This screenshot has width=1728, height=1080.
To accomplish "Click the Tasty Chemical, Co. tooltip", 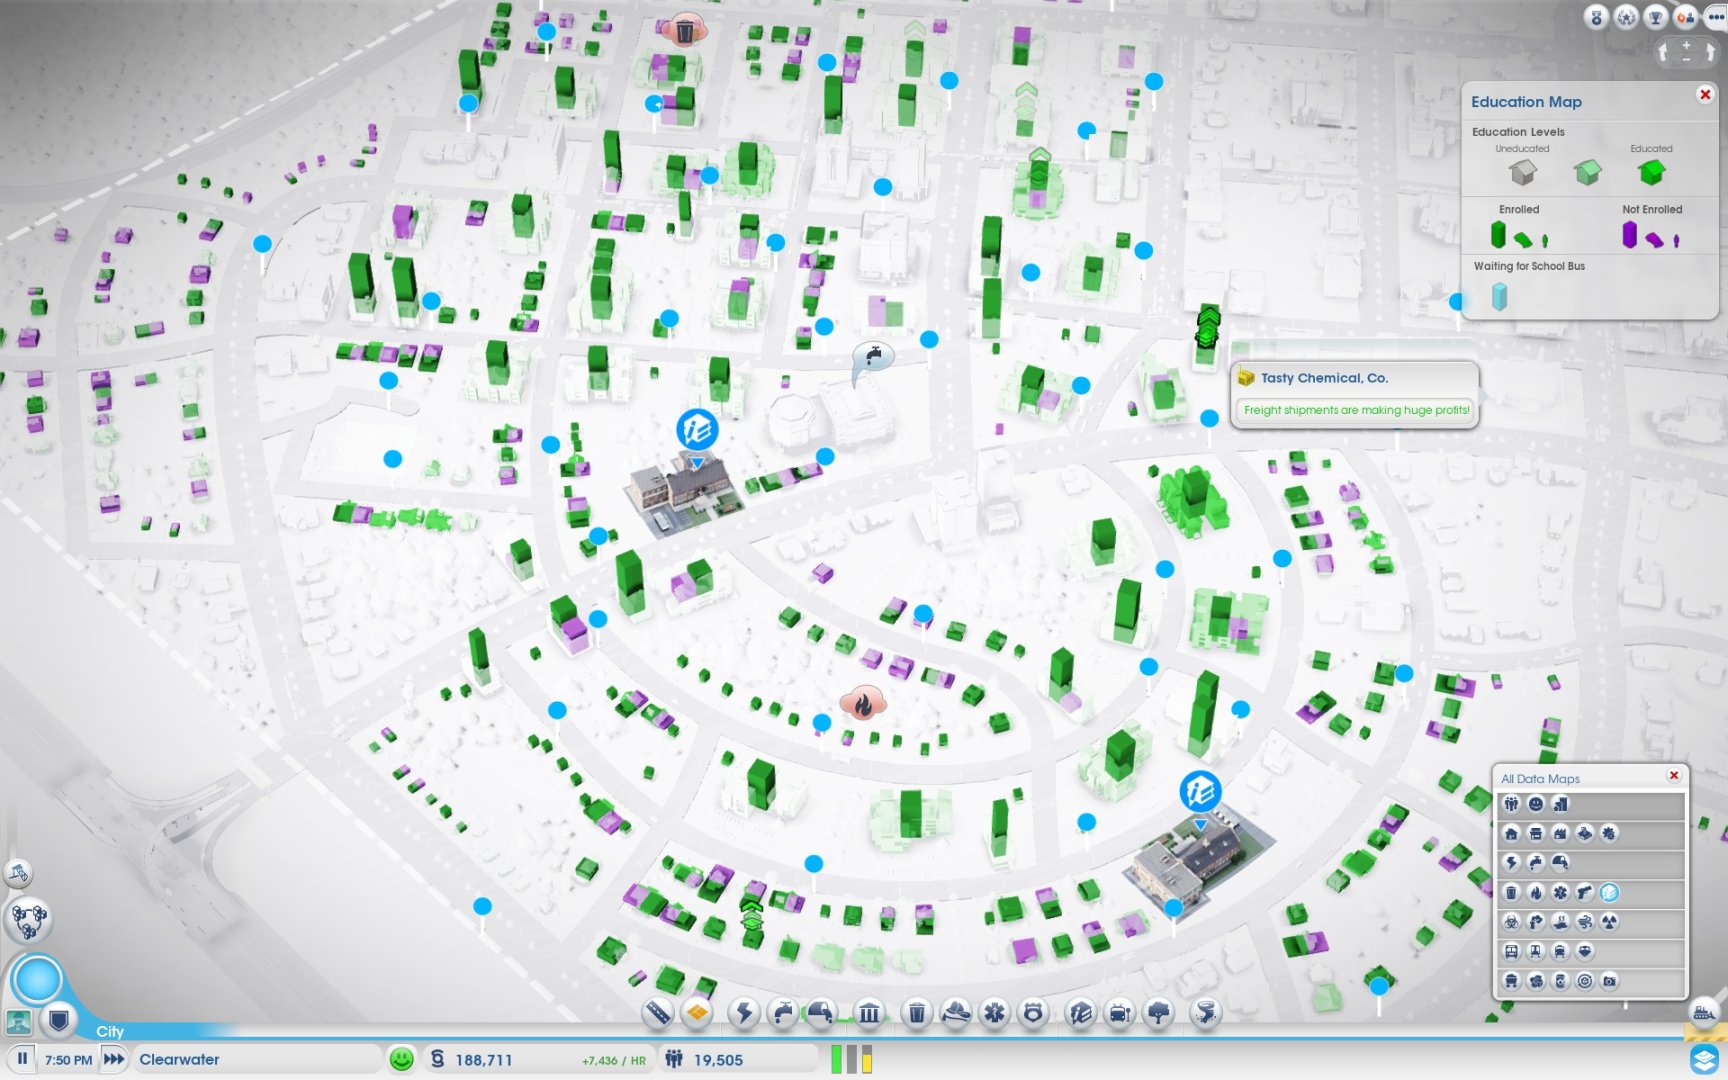I will click(1354, 394).
